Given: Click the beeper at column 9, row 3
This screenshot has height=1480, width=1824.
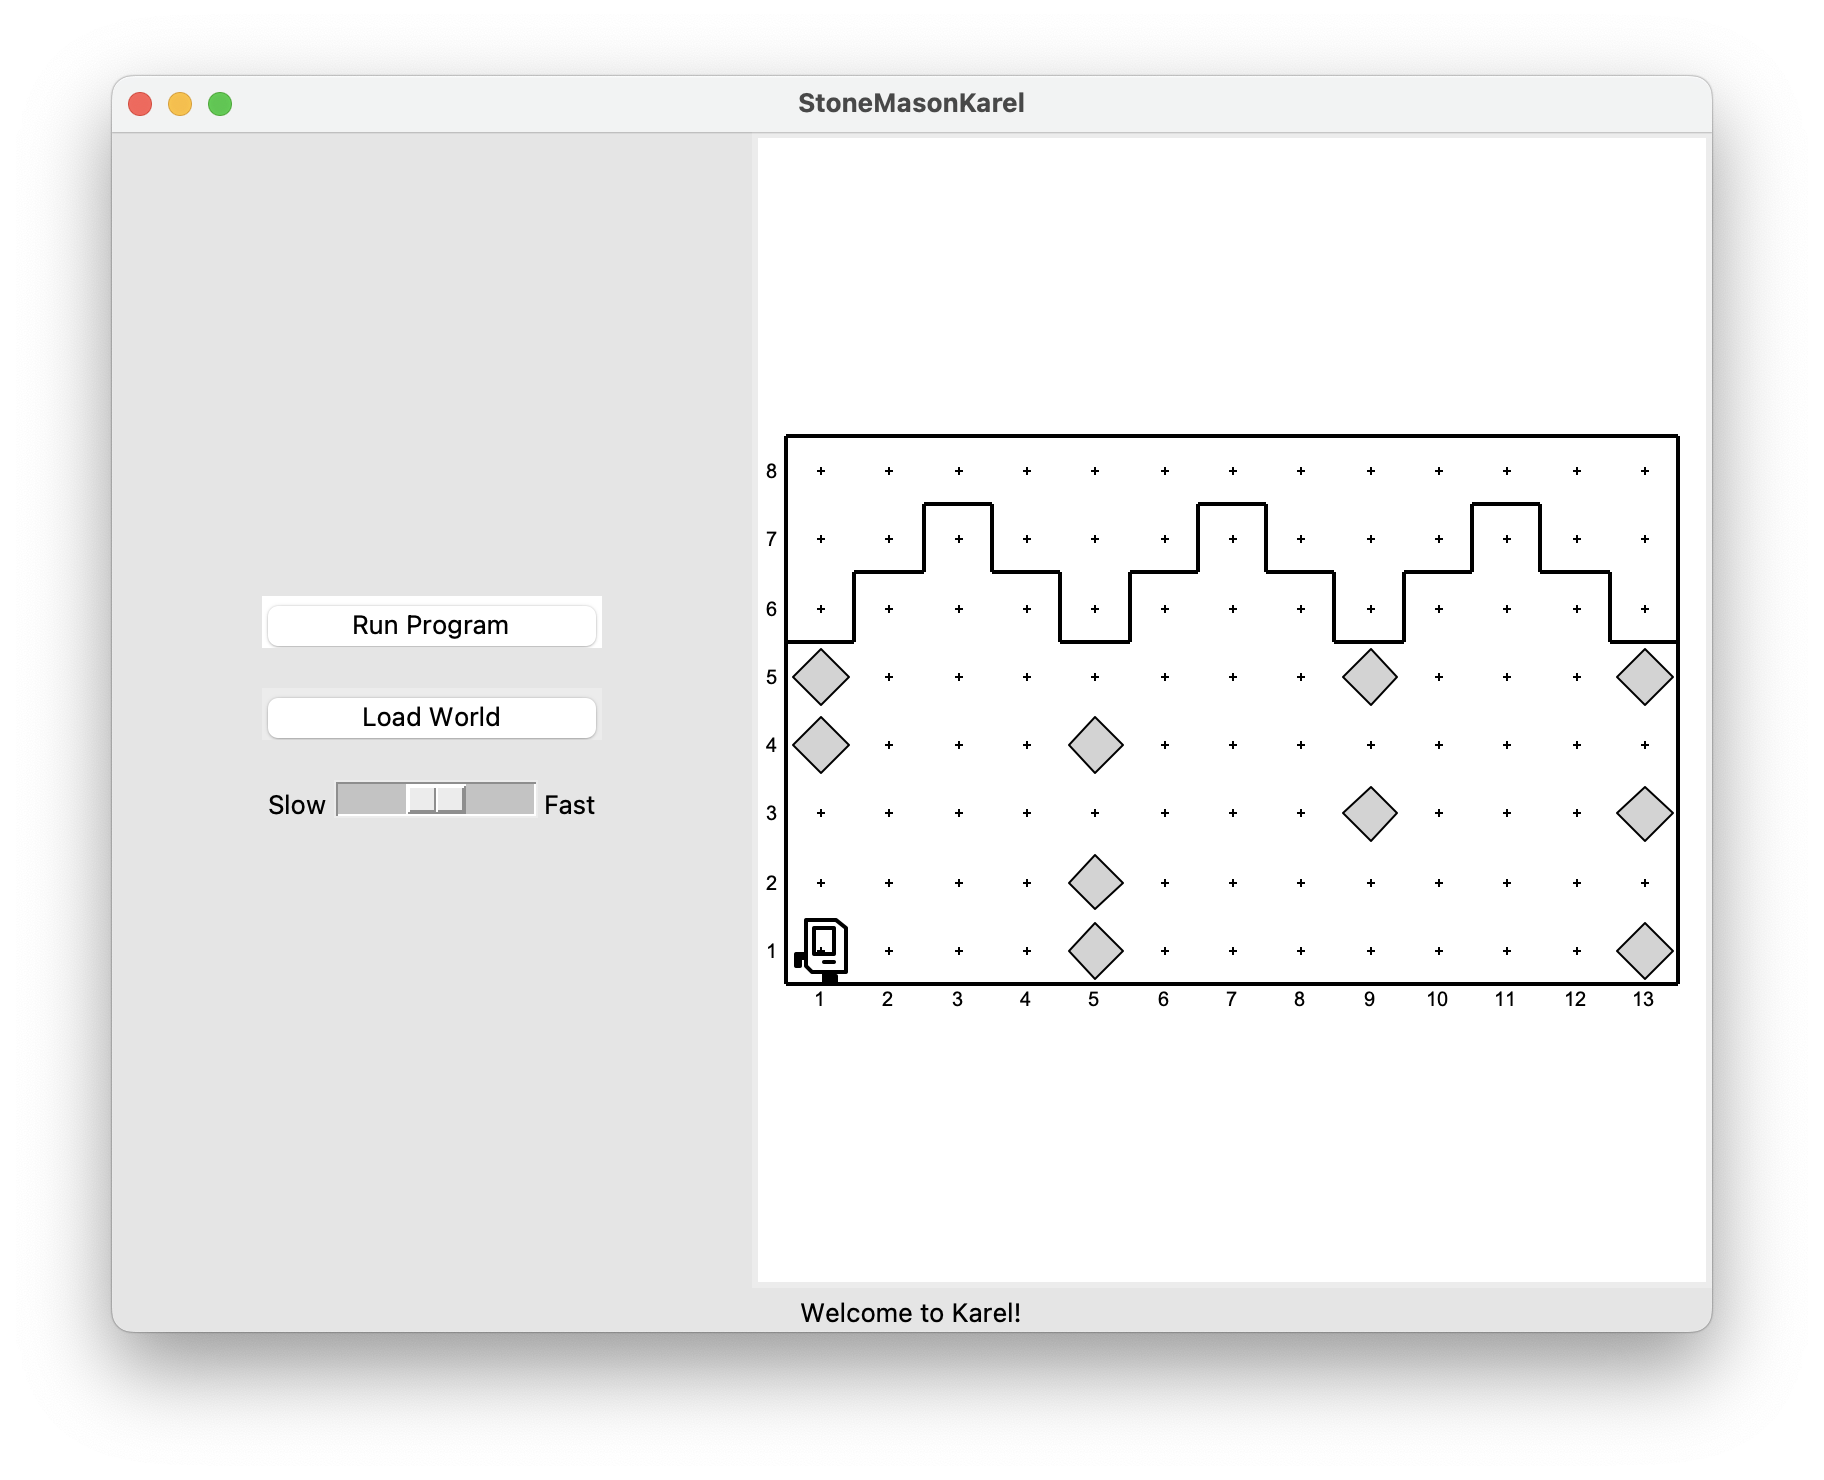Looking at the screenshot, I should point(1370,813).
